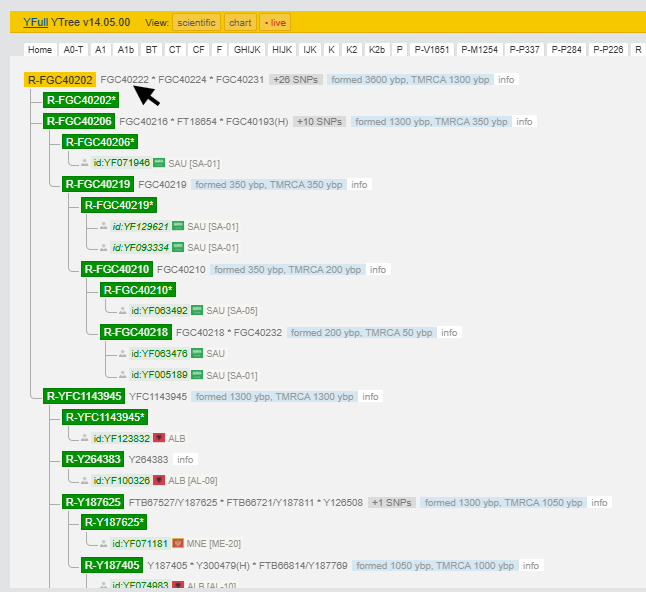
Task: Open info for R-FGC40219
Action: [x=359, y=185]
